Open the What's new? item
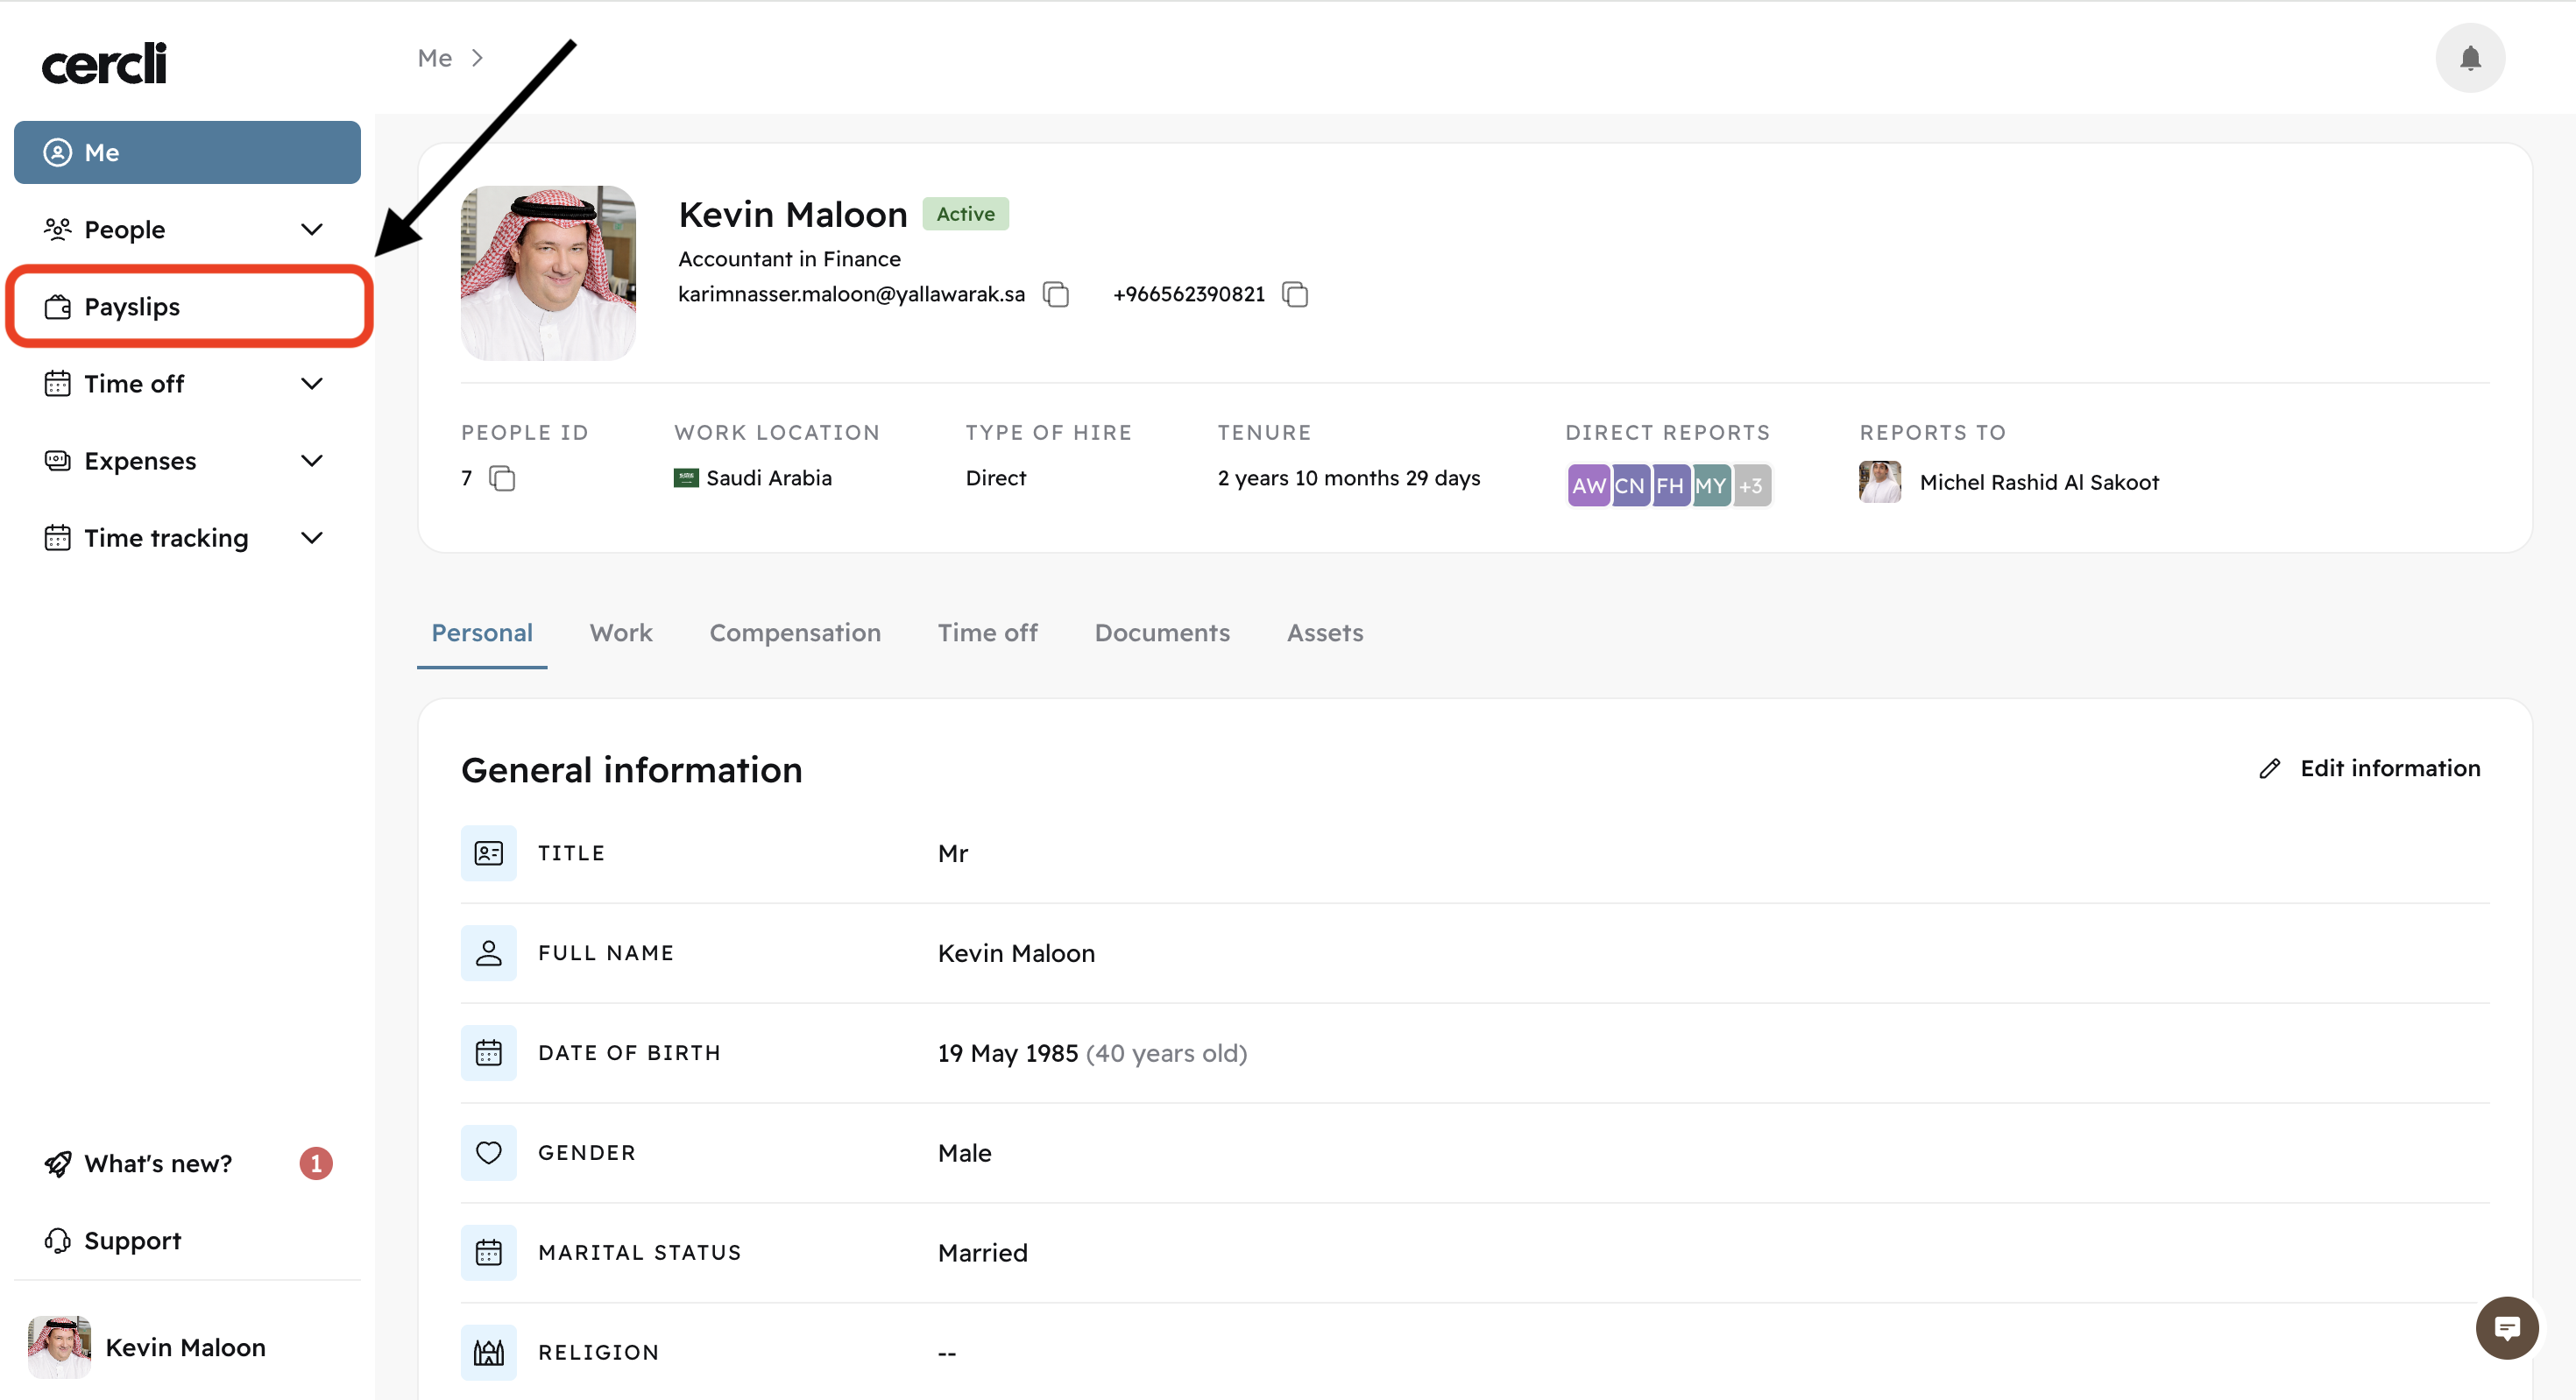 pyautogui.click(x=158, y=1164)
